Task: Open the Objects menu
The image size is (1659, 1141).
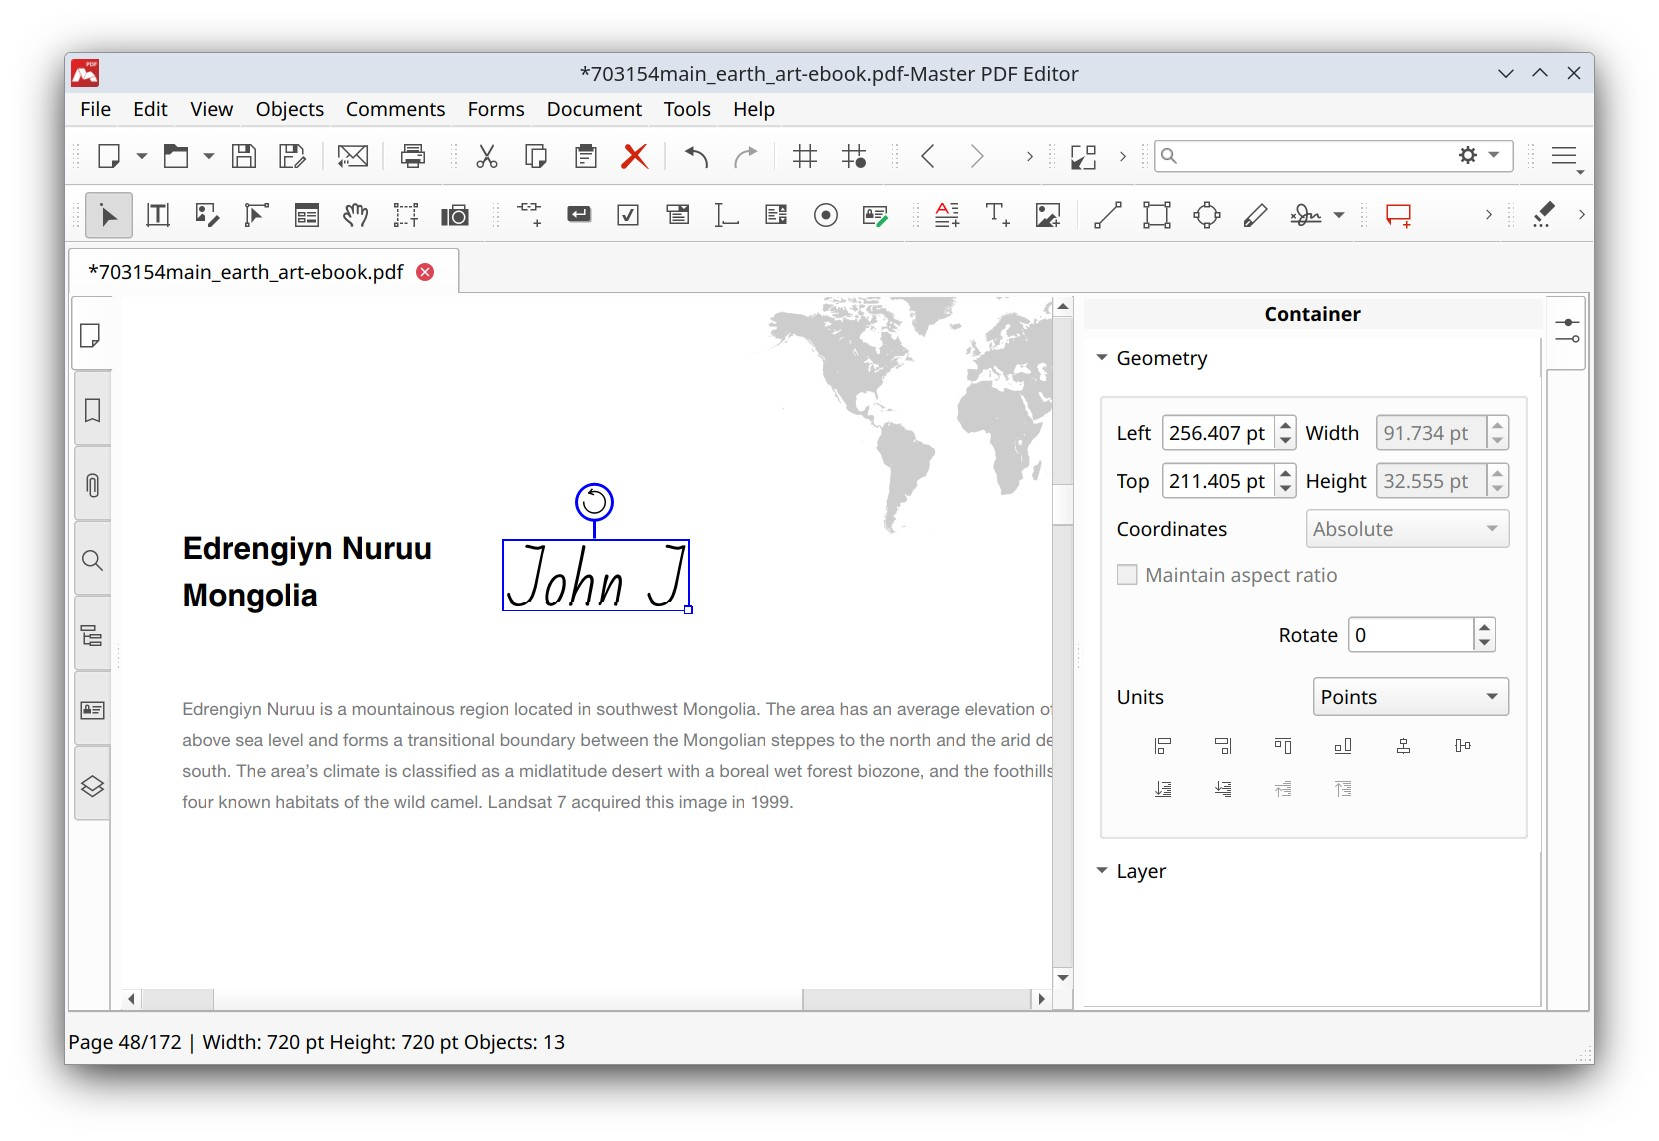Action: tap(290, 109)
